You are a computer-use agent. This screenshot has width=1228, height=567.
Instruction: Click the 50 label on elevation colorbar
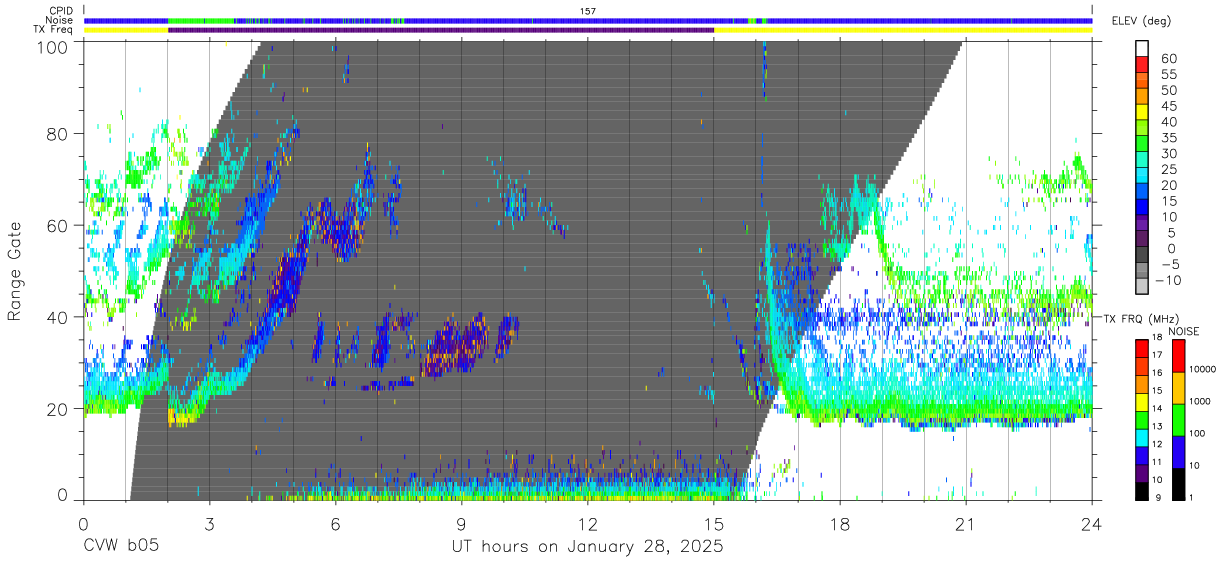pos(1168,91)
